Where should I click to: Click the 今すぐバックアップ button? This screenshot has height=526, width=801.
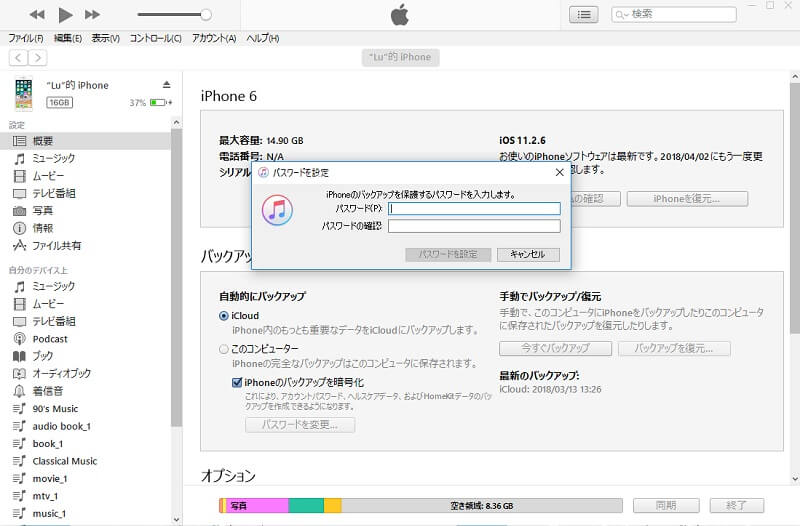[x=555, y=348]
